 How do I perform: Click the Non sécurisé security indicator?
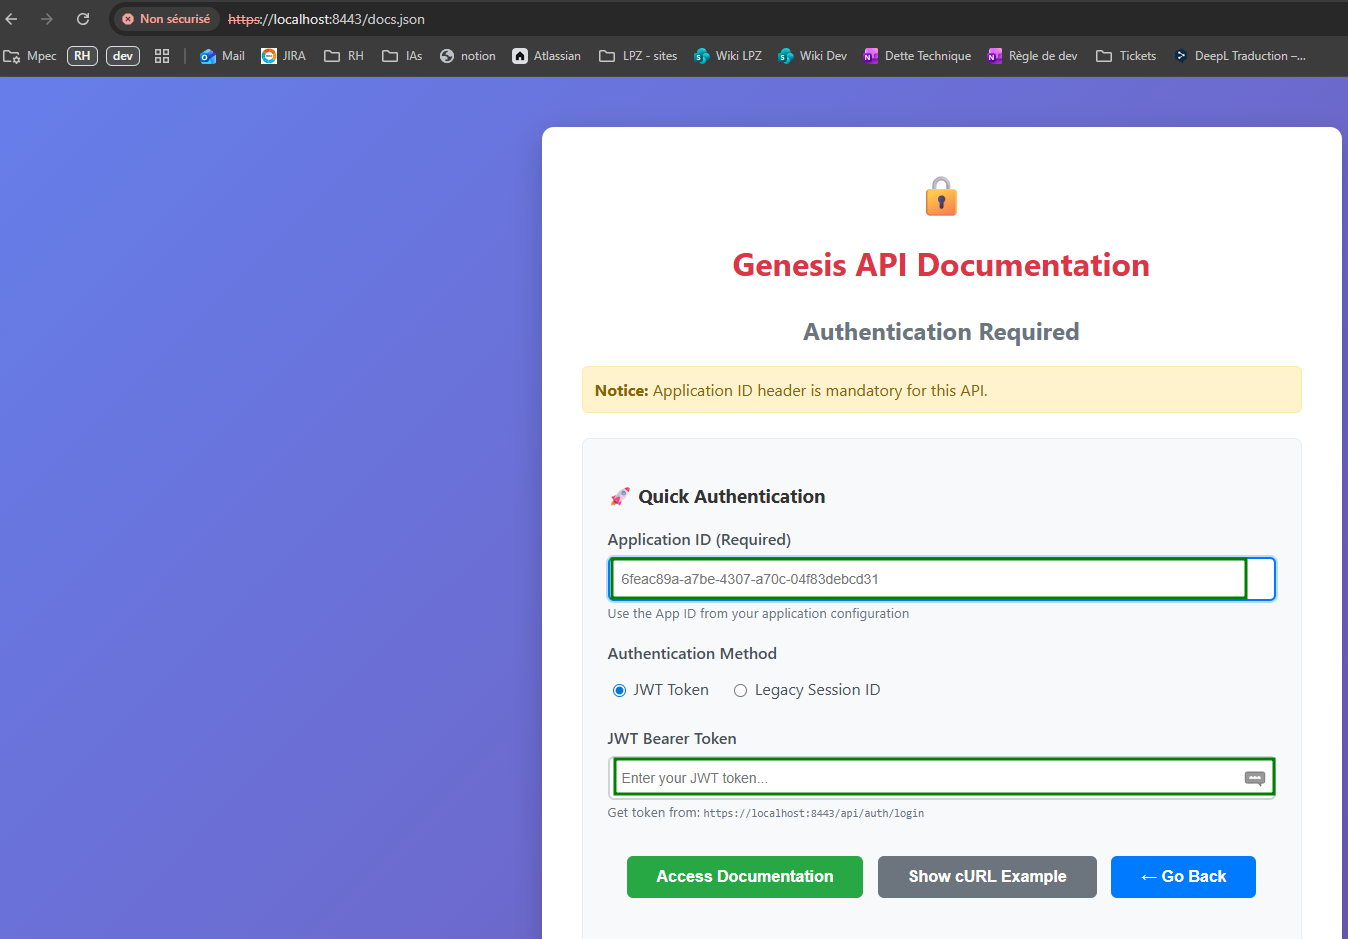click(165, 18)
